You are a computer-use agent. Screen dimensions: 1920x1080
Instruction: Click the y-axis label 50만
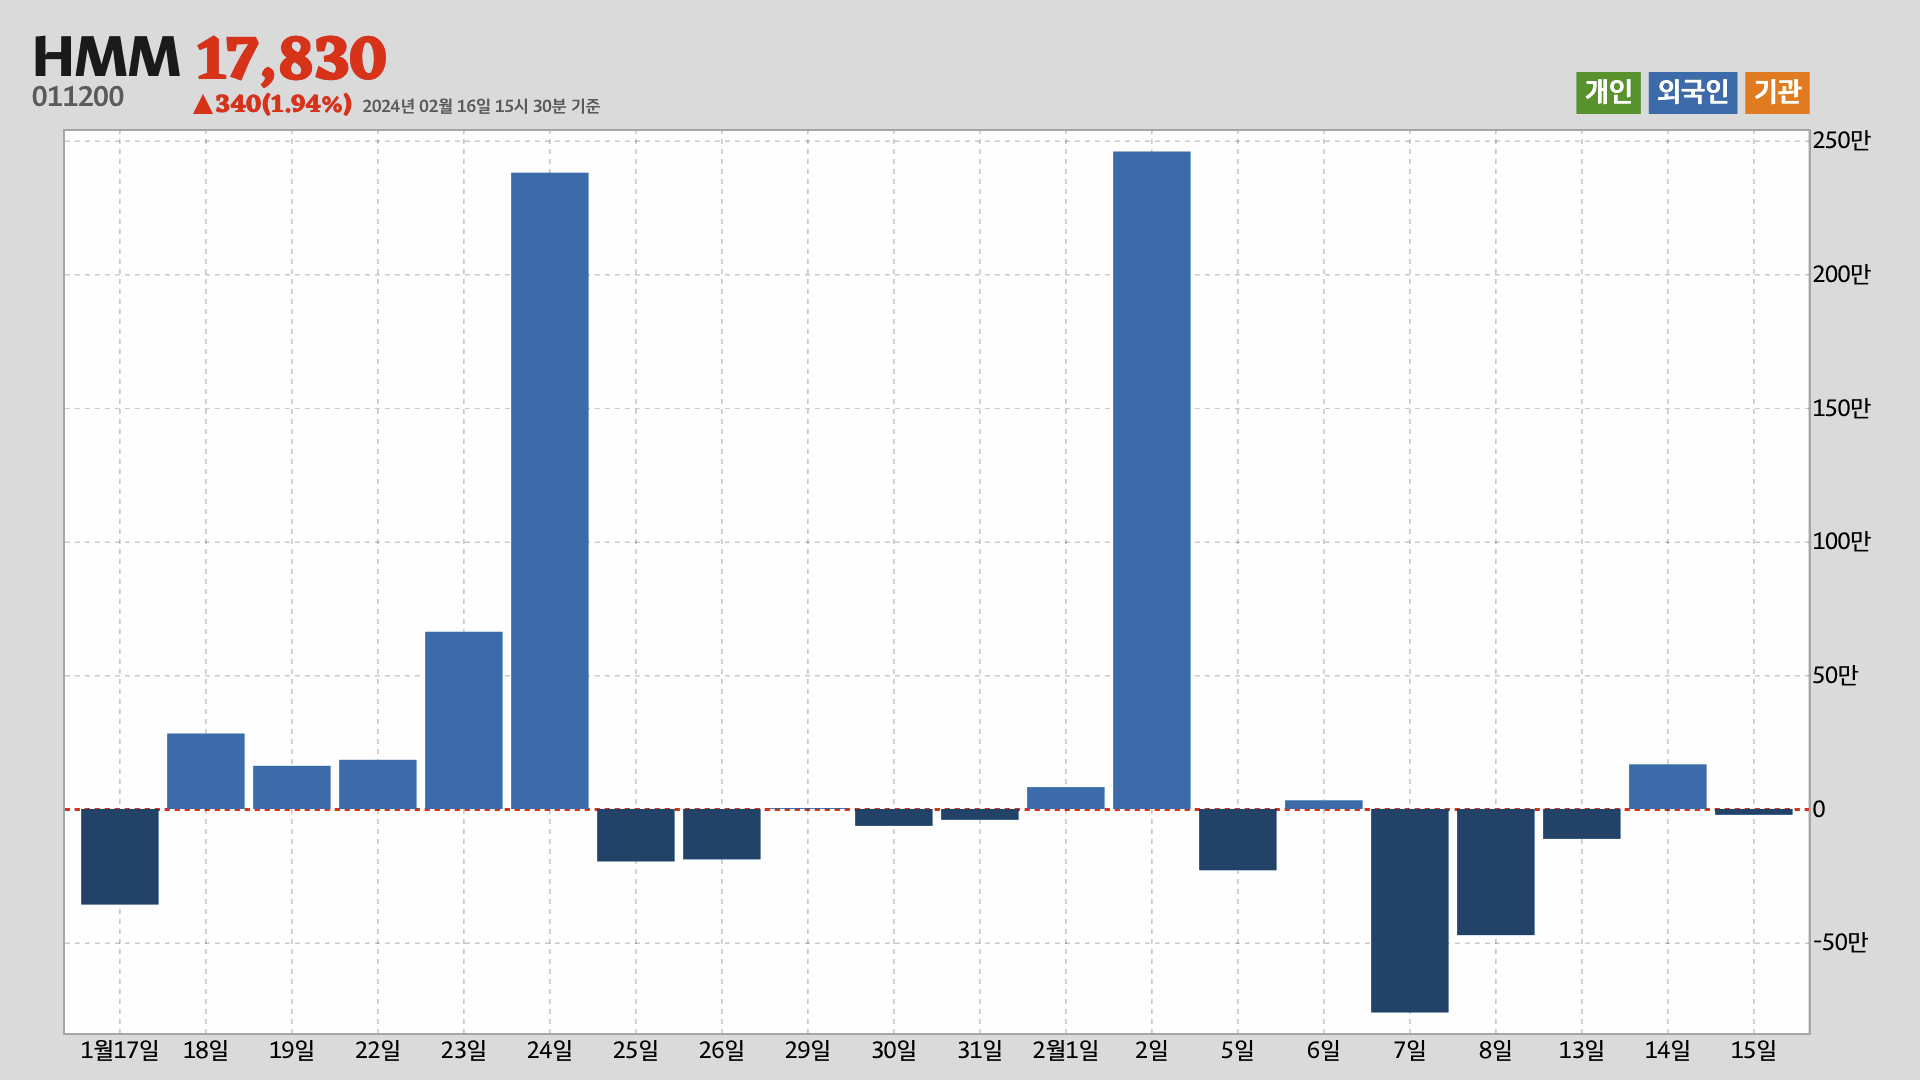click(1835, 676)
